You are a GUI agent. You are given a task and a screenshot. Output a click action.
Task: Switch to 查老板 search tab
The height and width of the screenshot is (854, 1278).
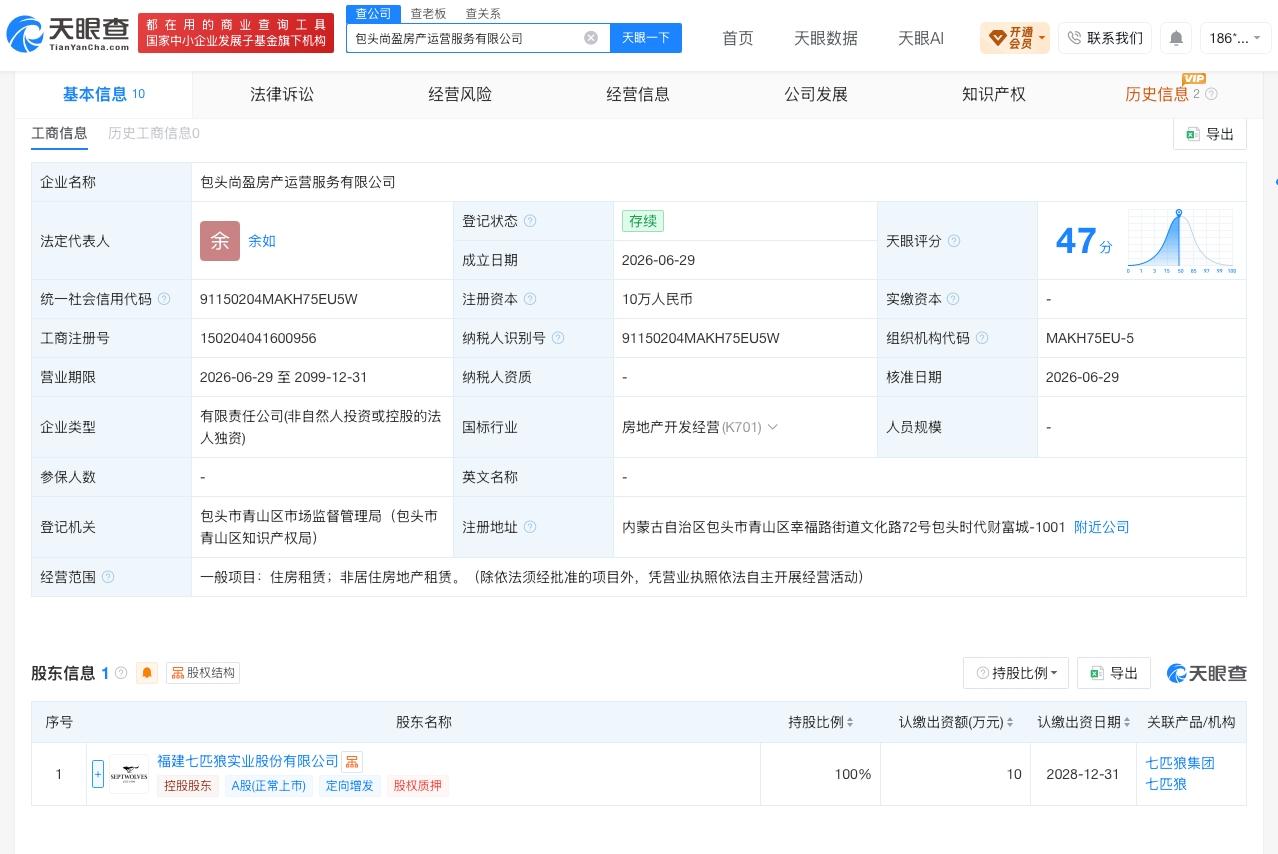pyautogui.click(x=428, y=14)
